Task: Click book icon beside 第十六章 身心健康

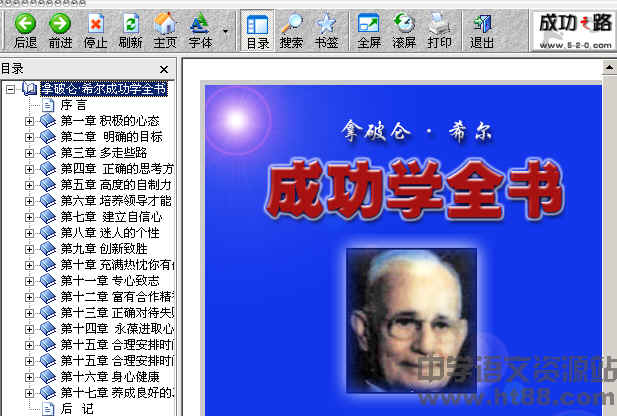Action: point(48,377)
